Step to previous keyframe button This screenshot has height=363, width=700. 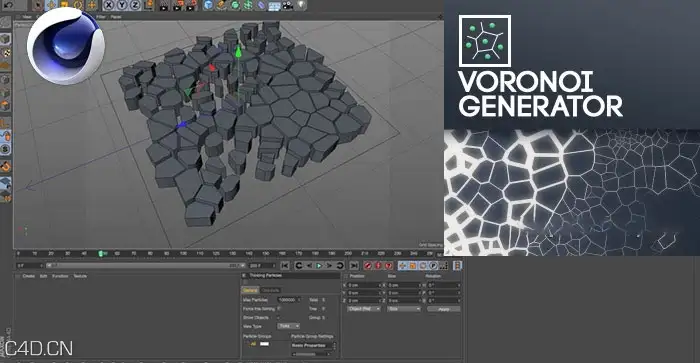299,266
